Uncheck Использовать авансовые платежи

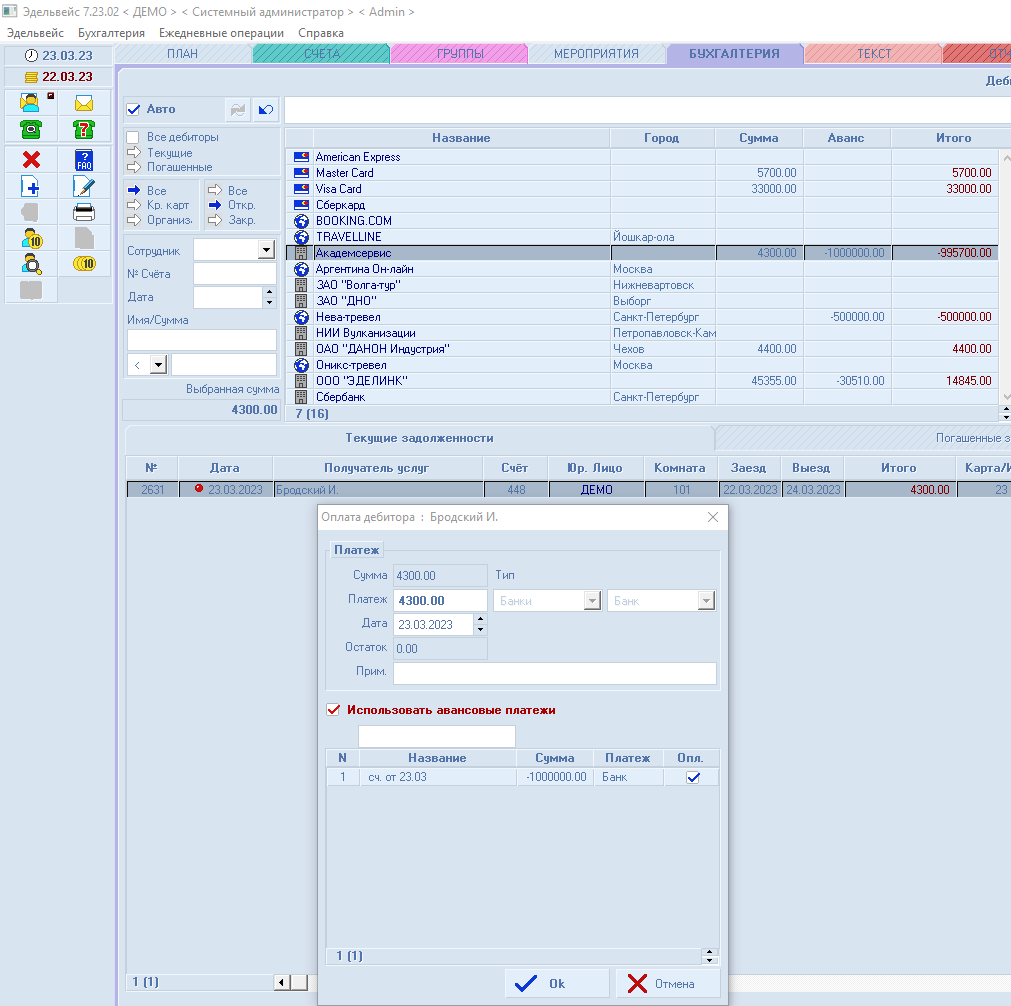[x=334, y=710]
